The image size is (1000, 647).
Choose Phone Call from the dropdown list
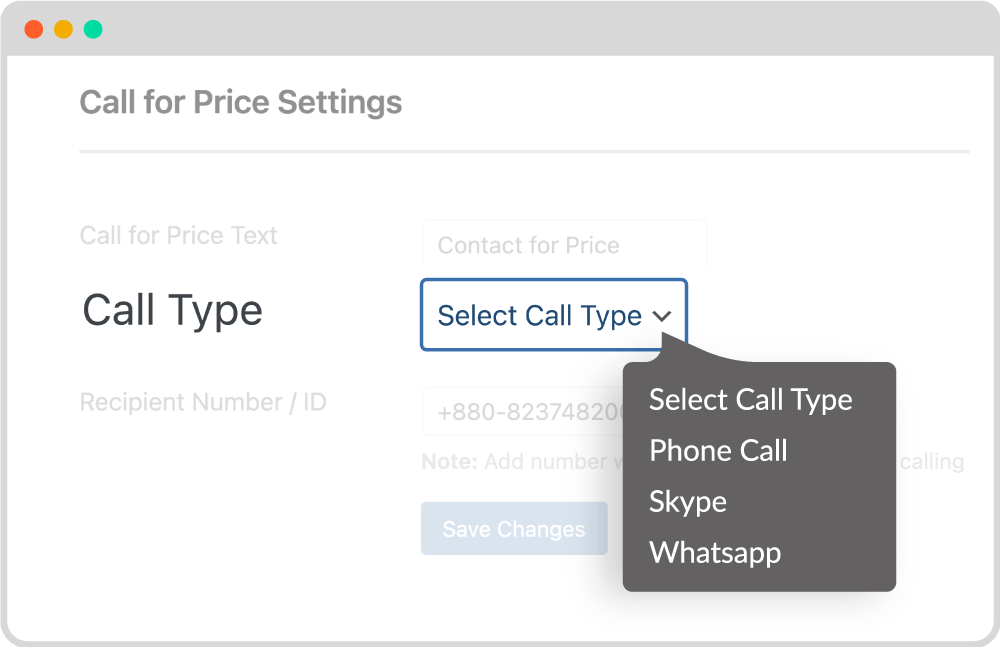click(x=718, y=450)
